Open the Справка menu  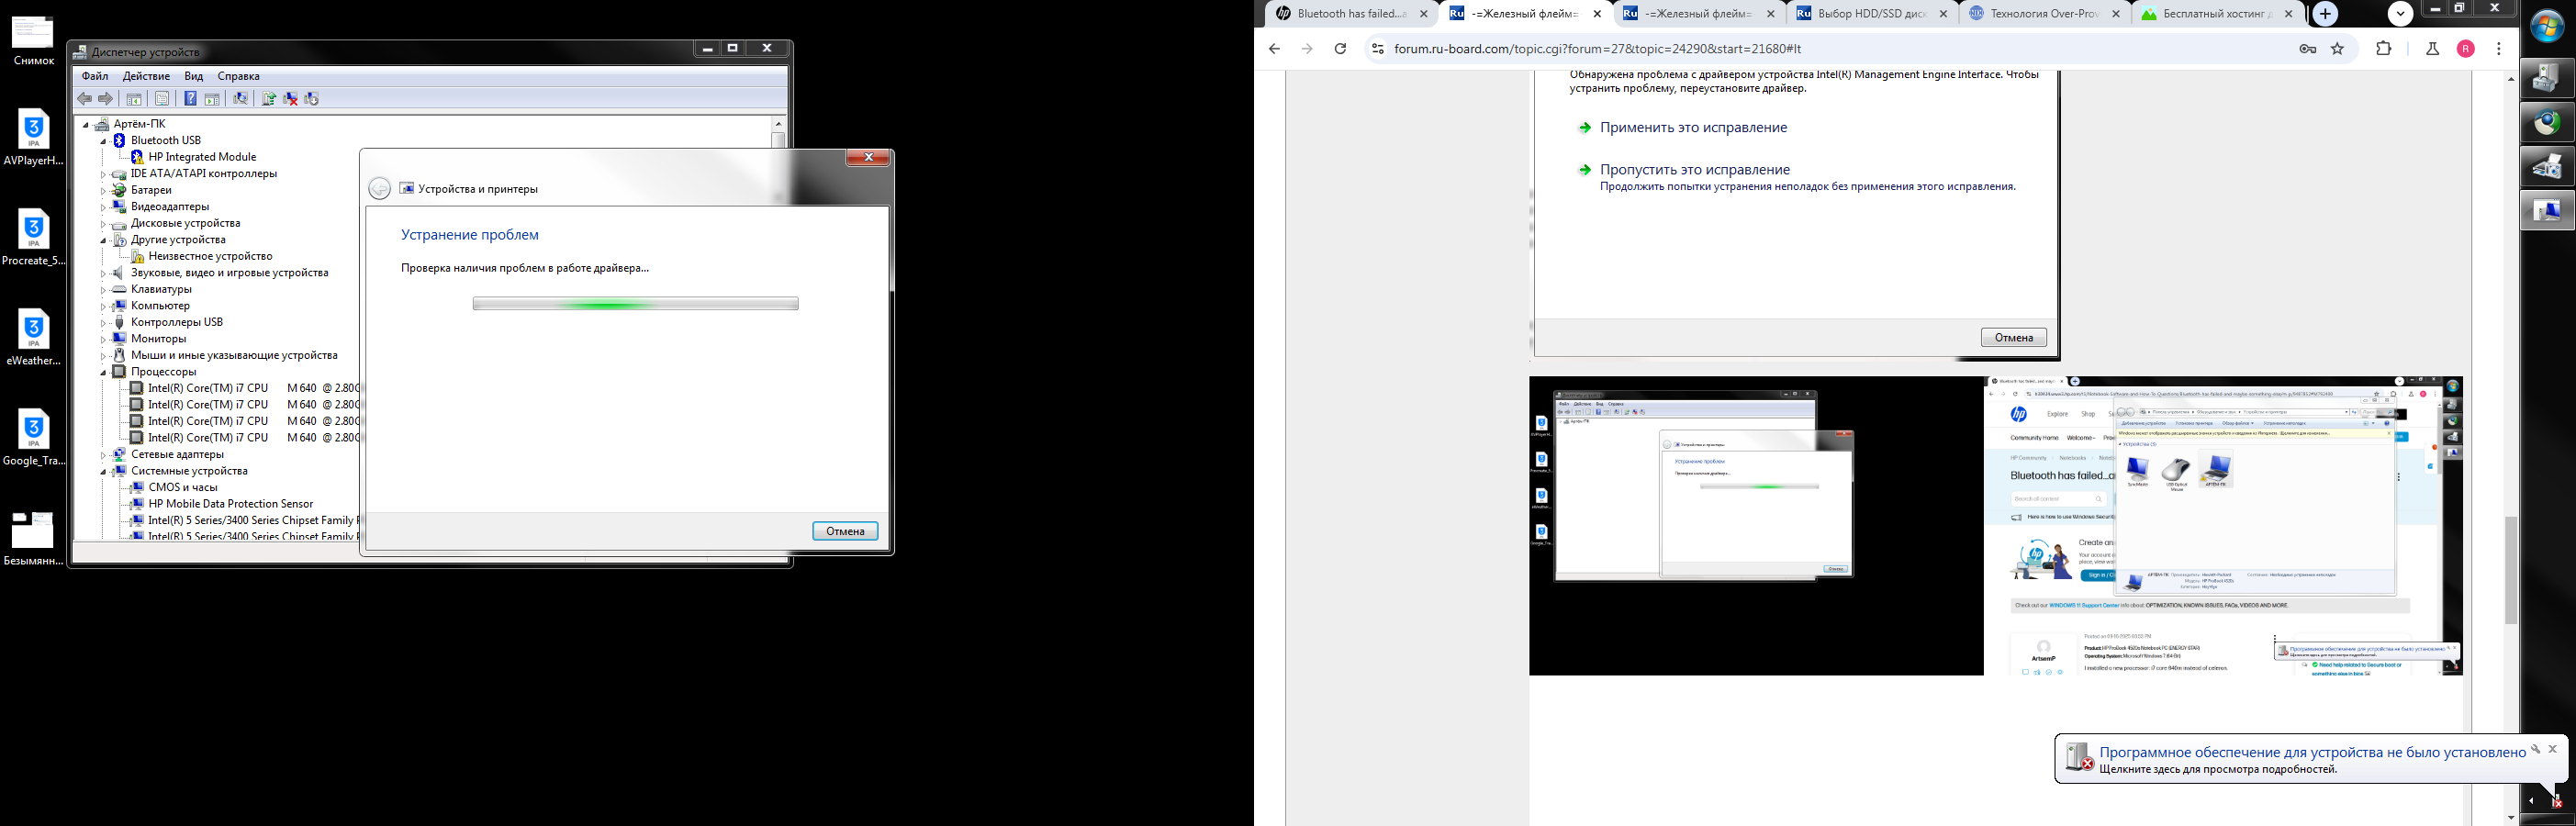pos(238,76)
